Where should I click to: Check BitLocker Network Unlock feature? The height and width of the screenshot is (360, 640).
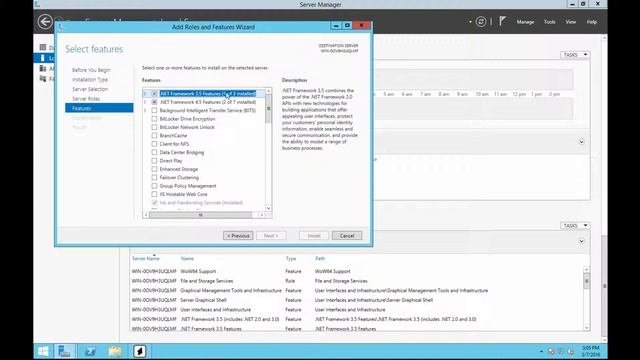[x=154, y=127]
